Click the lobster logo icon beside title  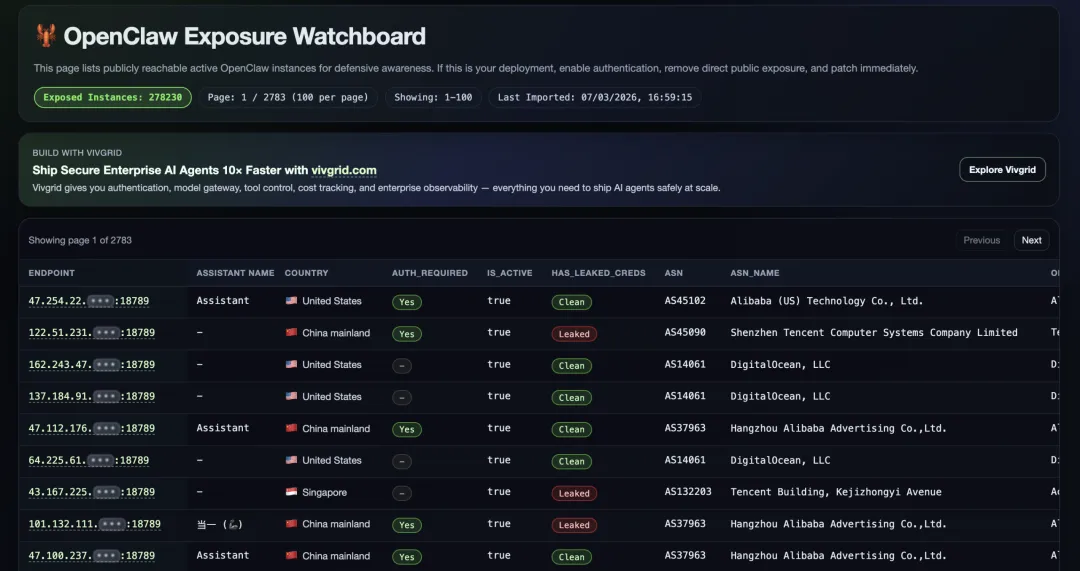tap(46, 36)
